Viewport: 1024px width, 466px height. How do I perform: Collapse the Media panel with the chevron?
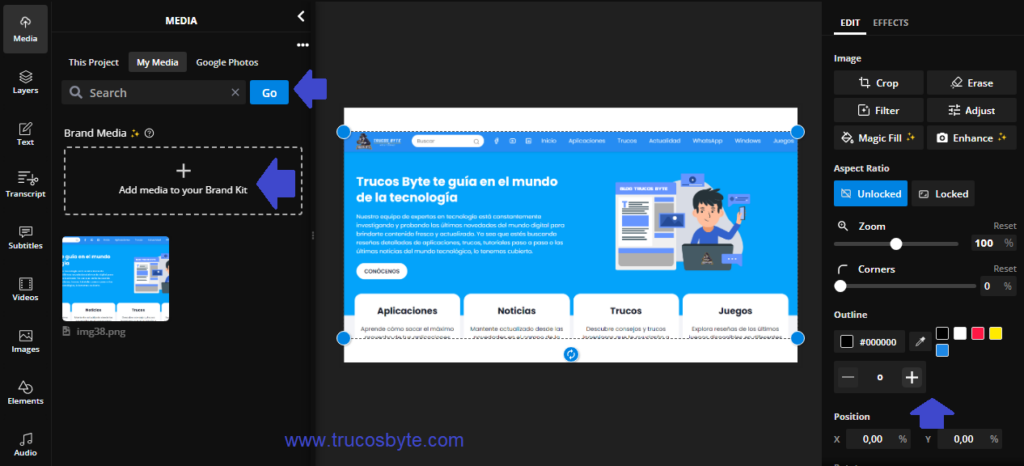300,16
